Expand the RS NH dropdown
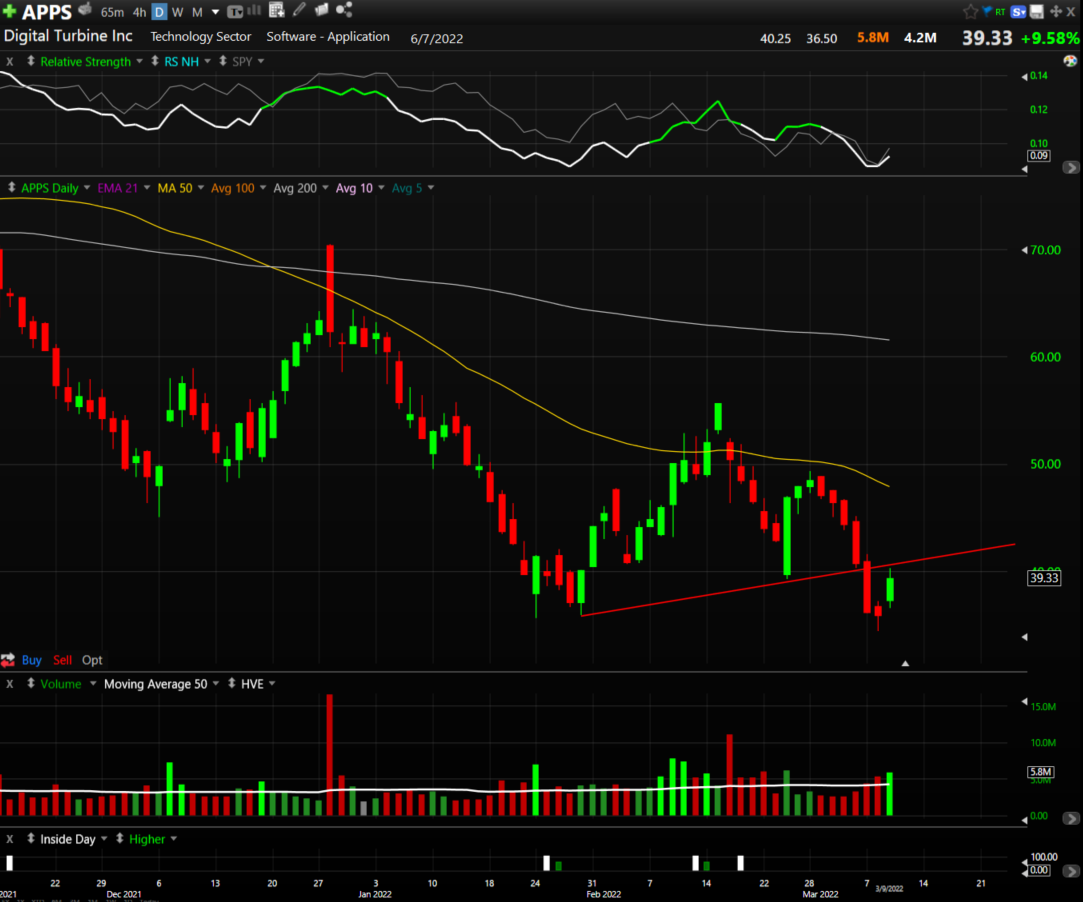The height and width of the screenshot is (902, 1083). tap(207, 61)
